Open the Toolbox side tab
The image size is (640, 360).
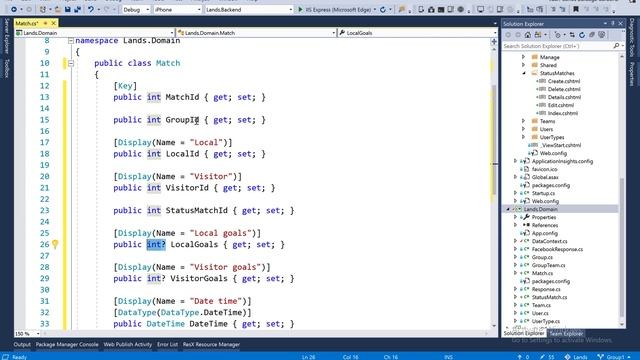pos(7,68)
